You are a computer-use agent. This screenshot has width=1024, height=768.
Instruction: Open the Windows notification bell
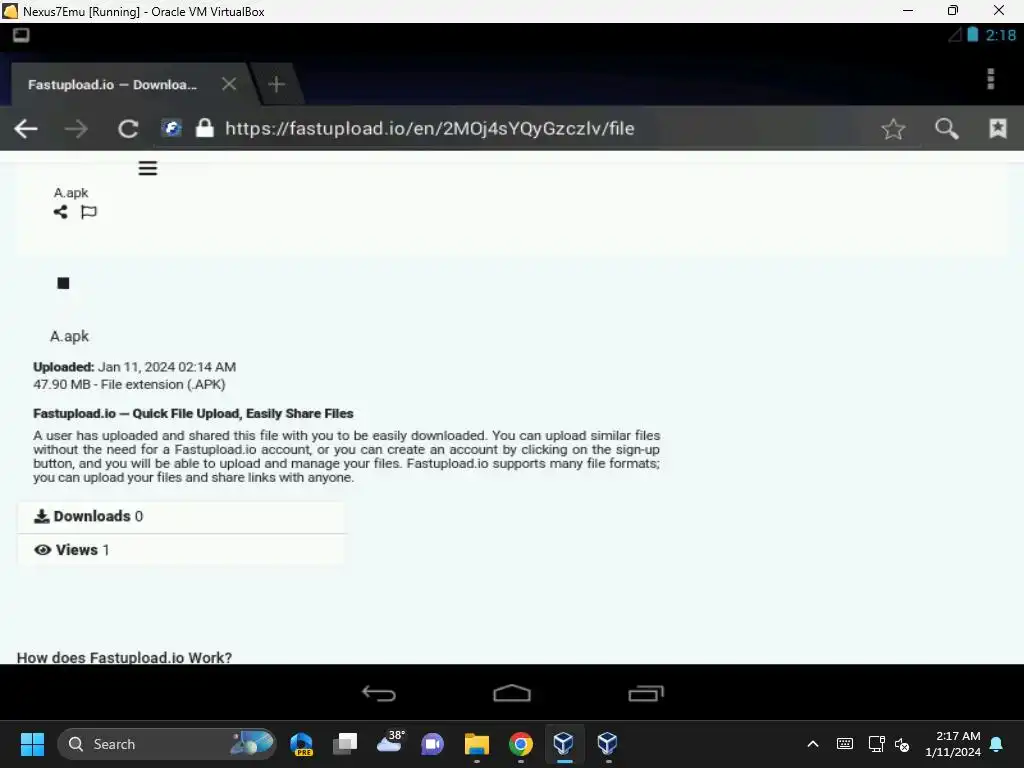pyautogui.click(x=997, y=744)
